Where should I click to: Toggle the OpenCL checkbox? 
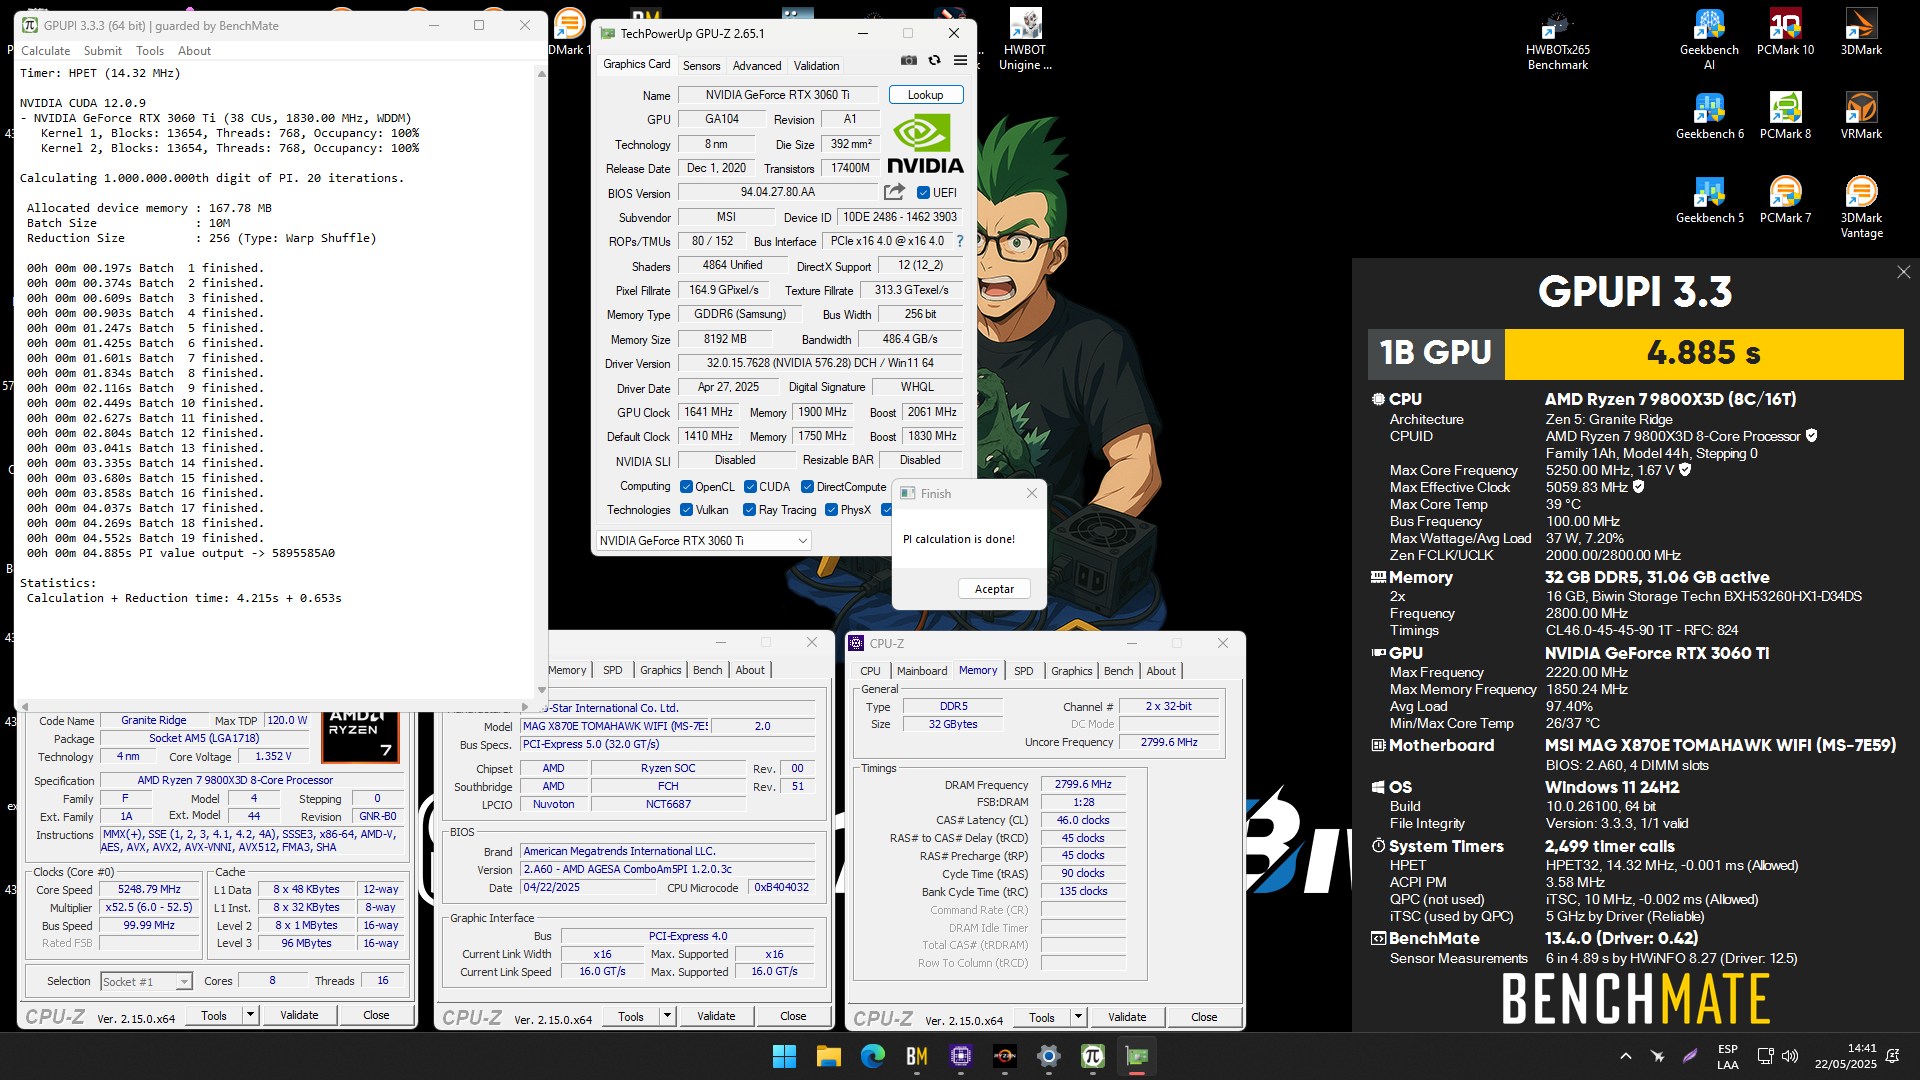tap(686, 487)
